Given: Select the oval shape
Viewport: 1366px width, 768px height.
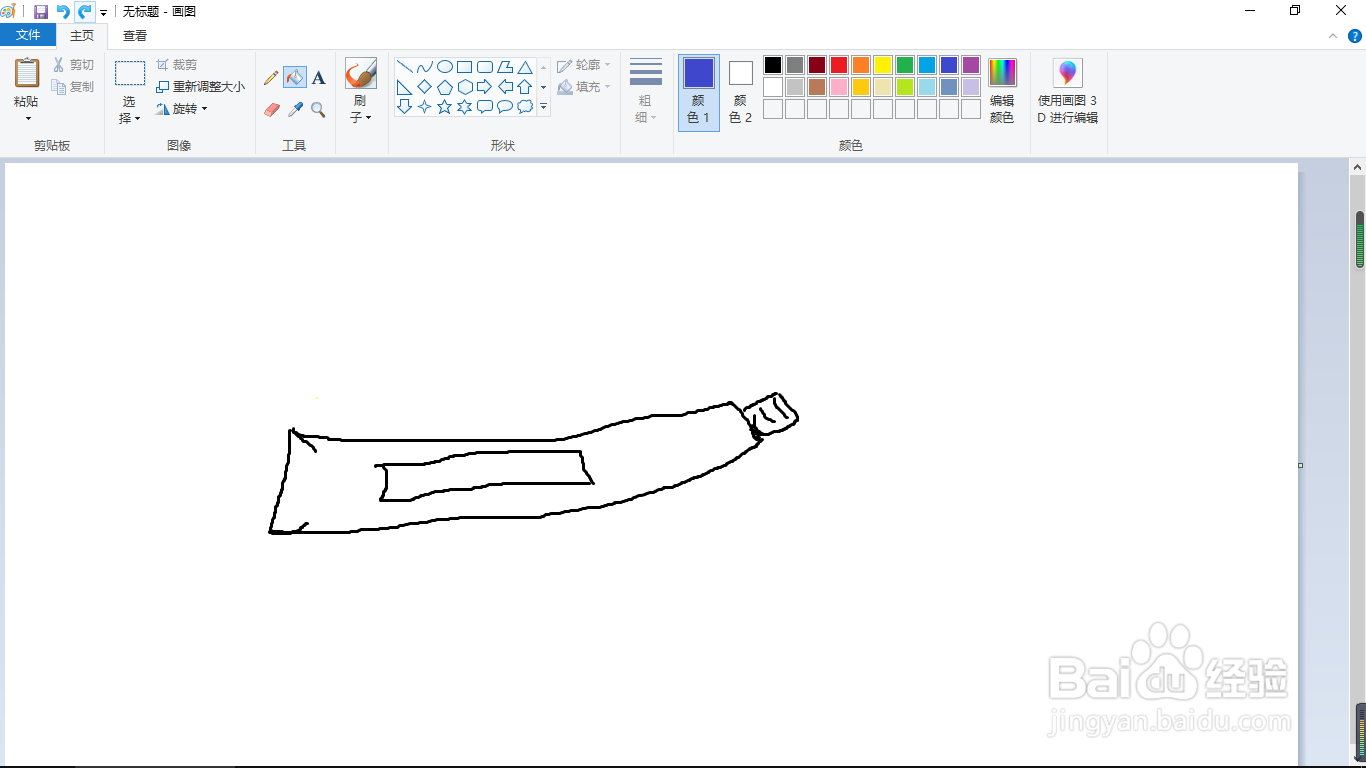Looking at the screenshot, I should [x=445, y=67].
